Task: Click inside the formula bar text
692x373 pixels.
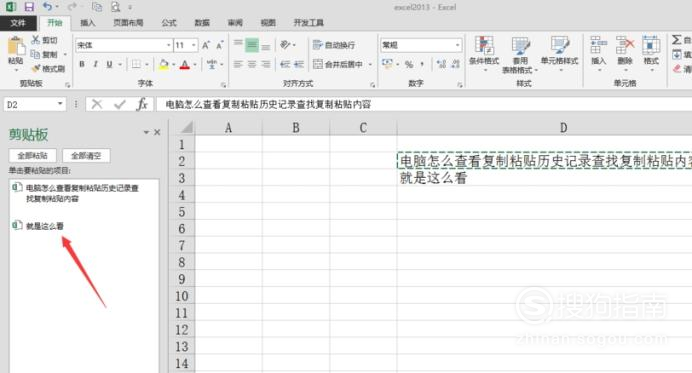Action: click(268, 104)
